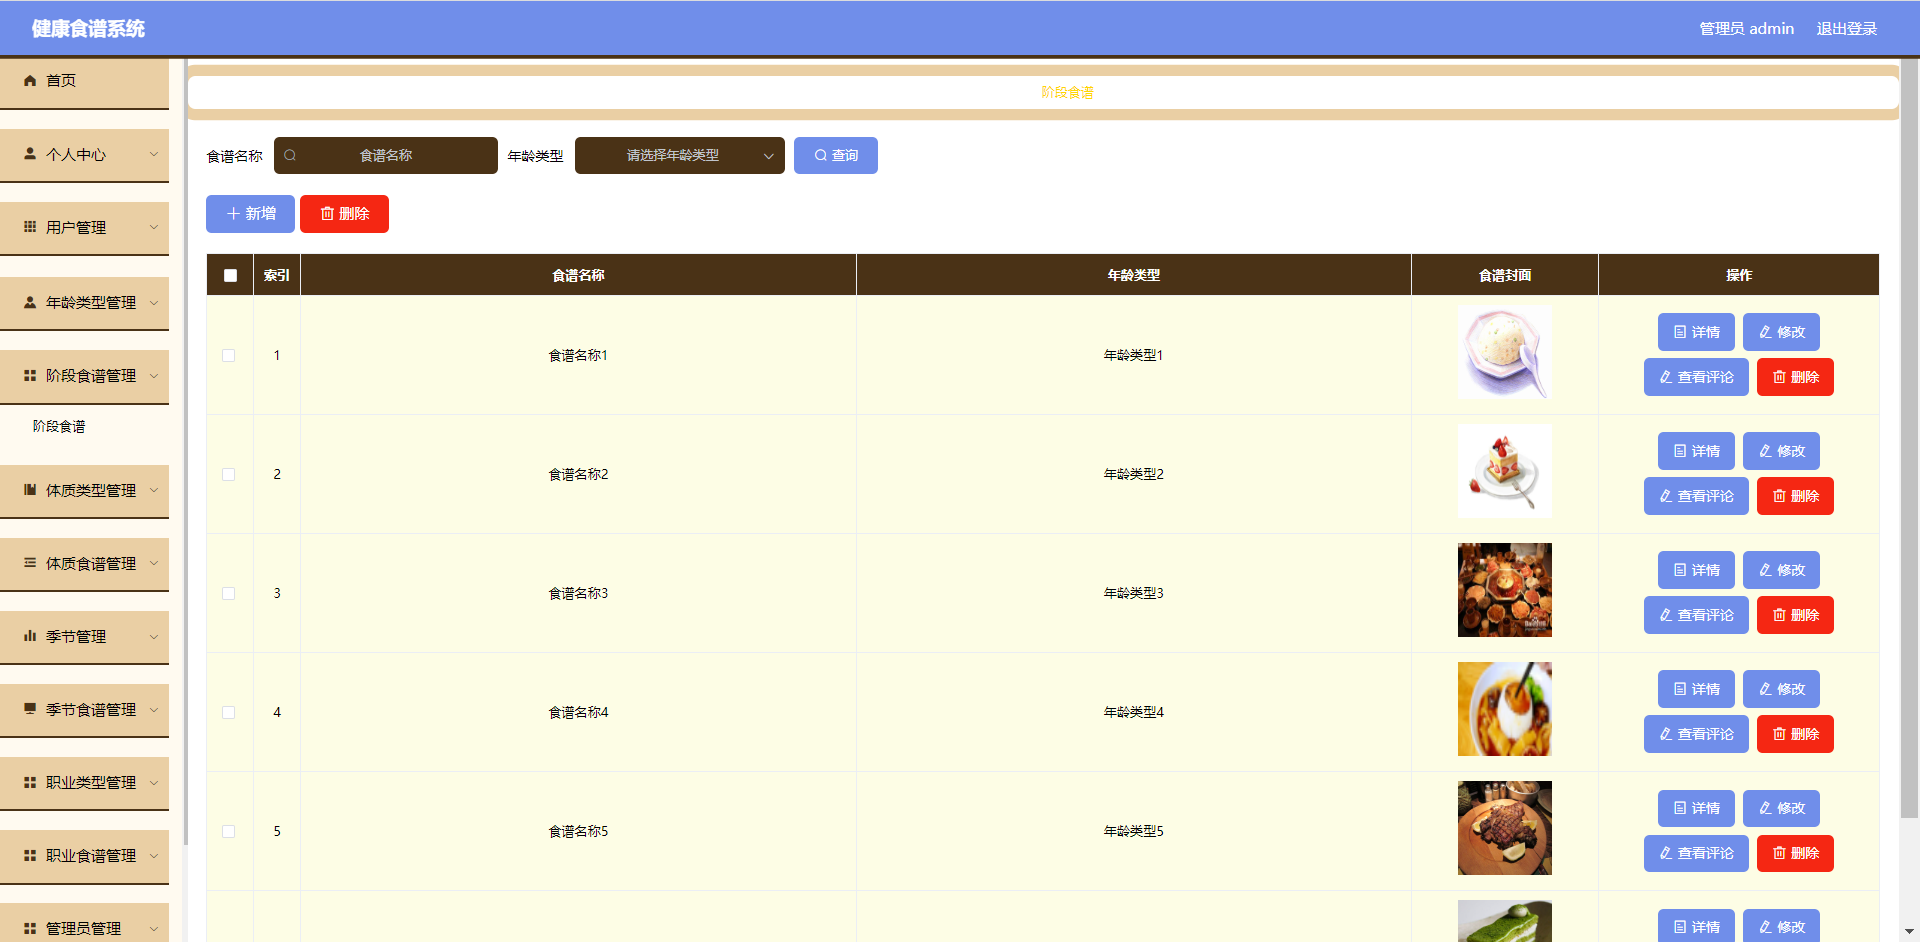Check the checkbox for row 1

(229, 355)
